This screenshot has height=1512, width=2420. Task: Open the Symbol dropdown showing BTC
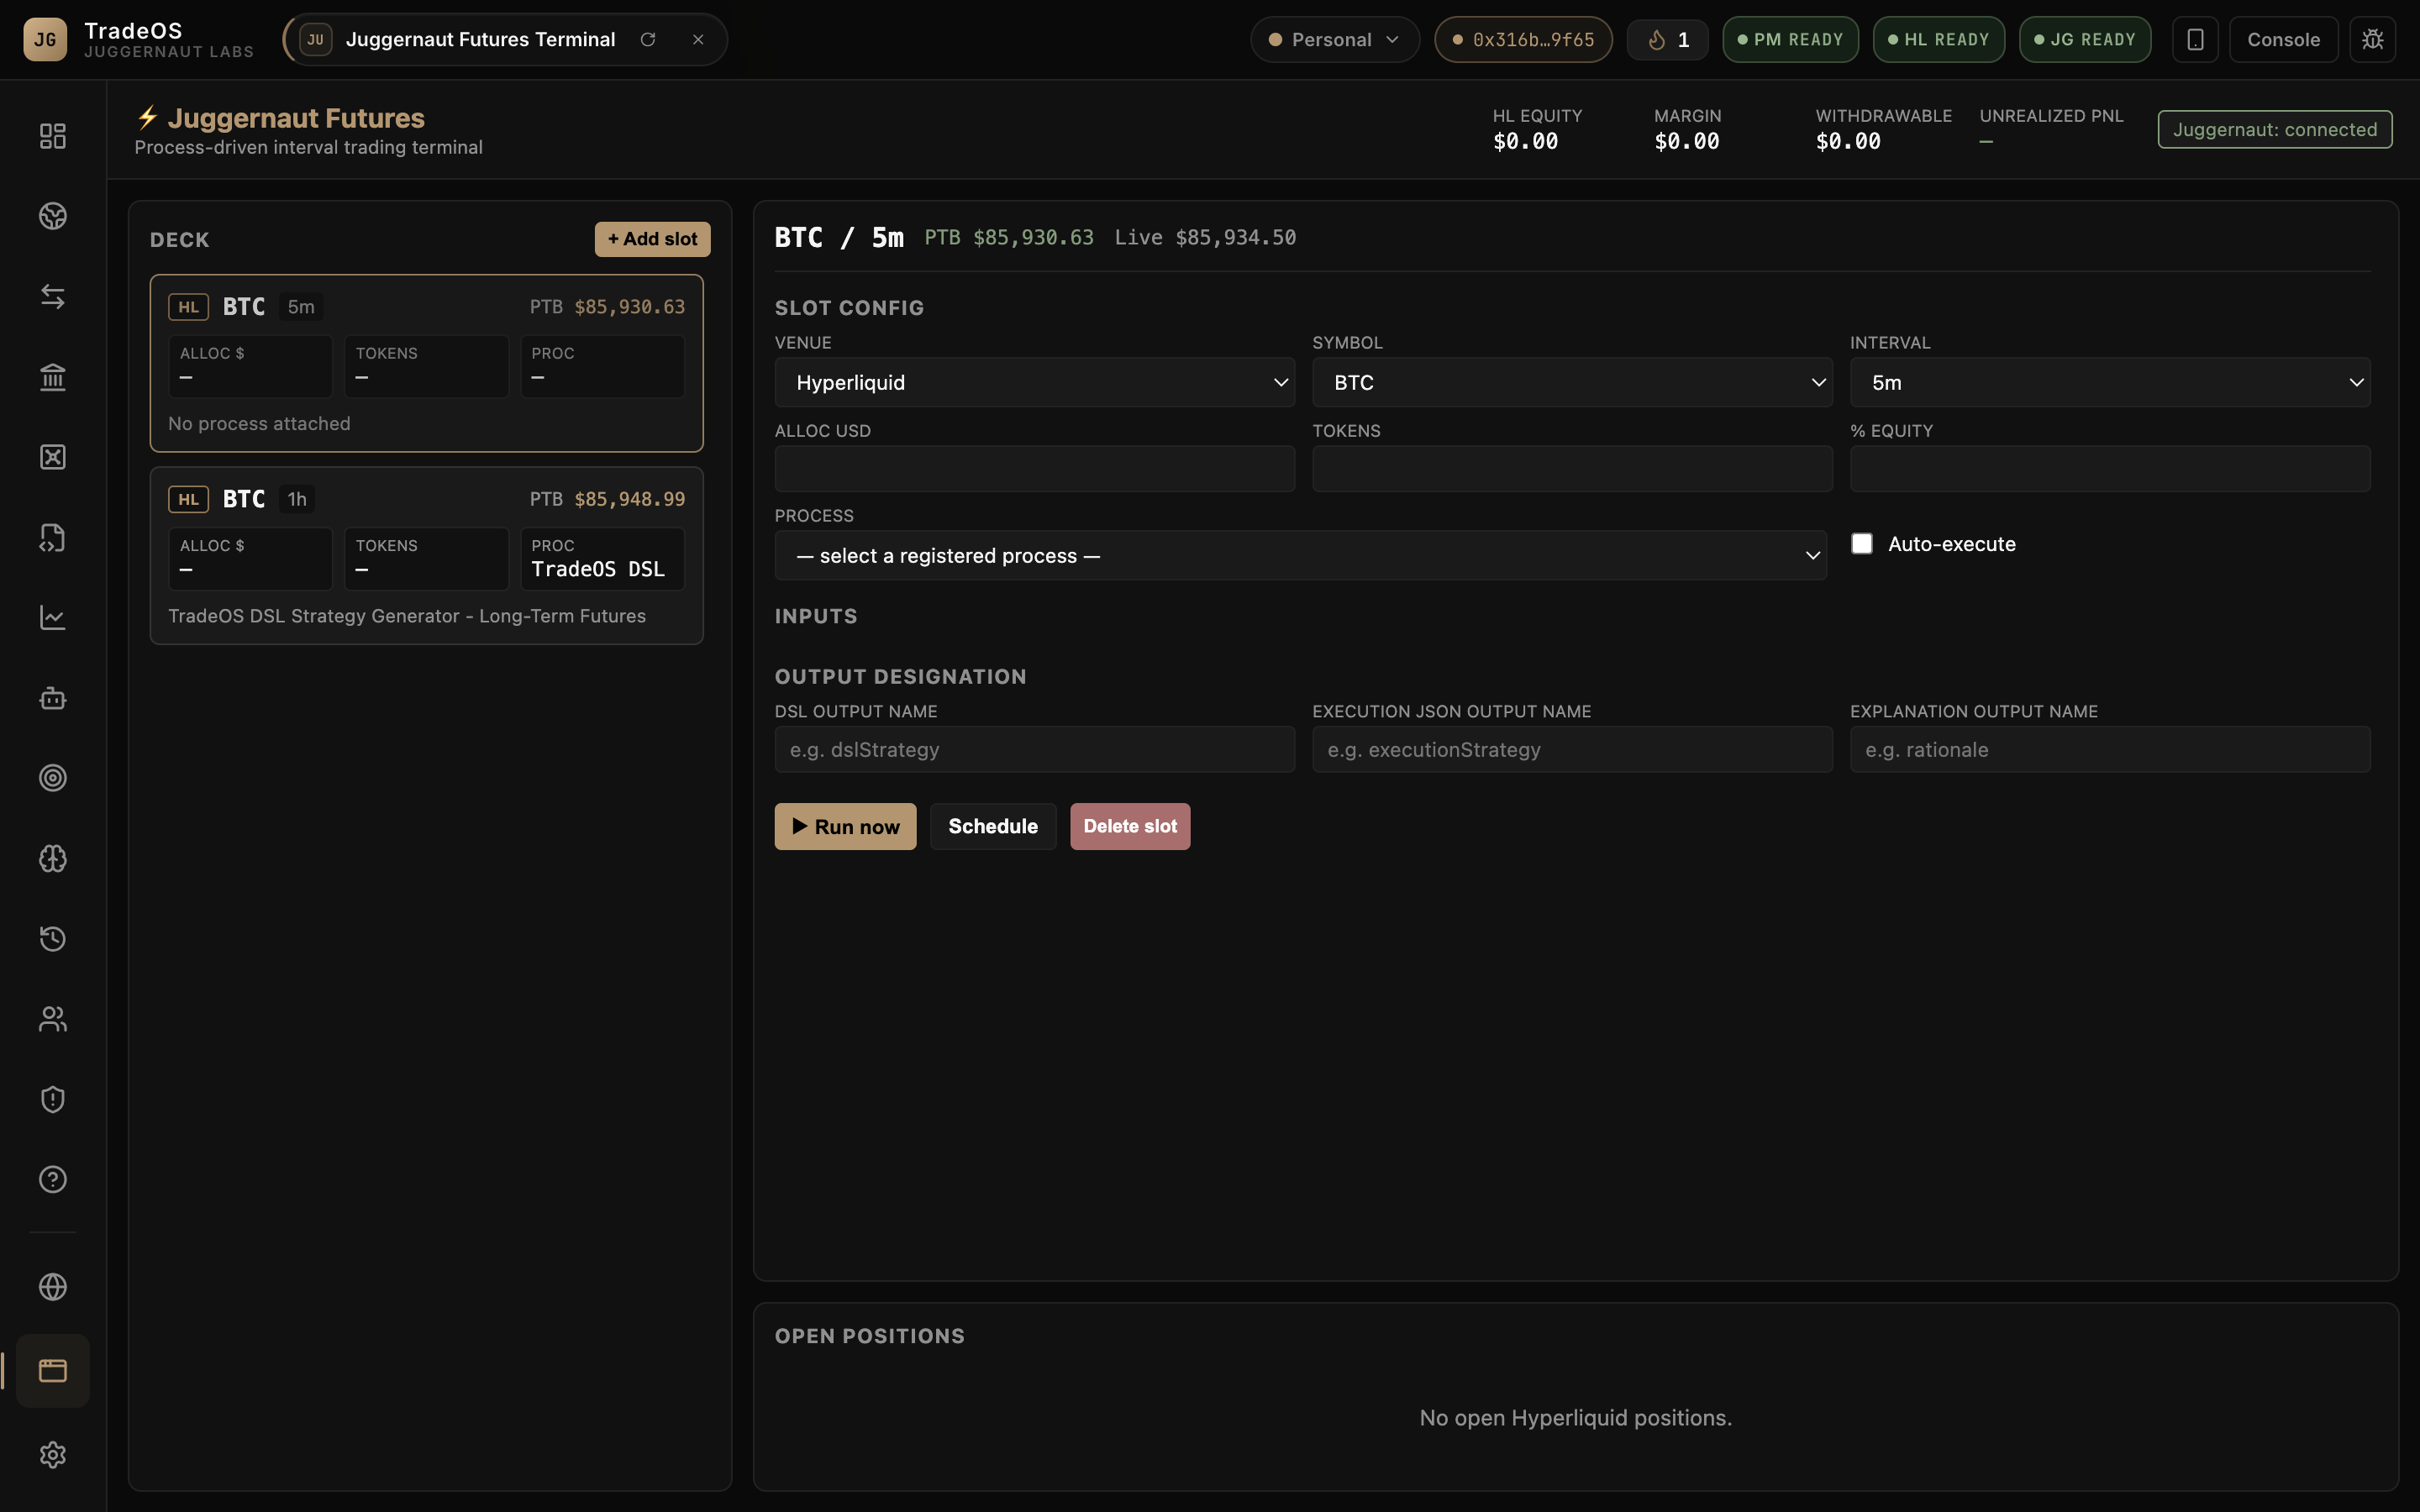(x=1572, y=382)
